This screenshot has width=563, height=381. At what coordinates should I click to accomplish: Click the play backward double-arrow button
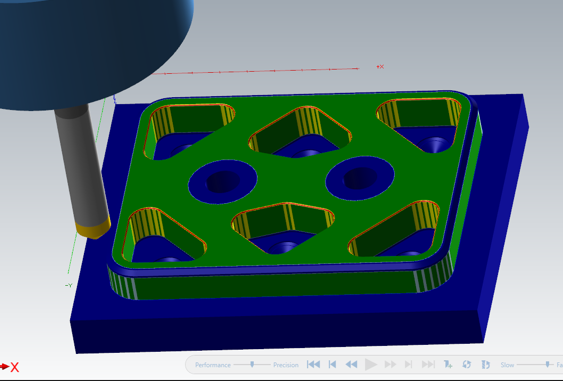(x=351, y=364)
